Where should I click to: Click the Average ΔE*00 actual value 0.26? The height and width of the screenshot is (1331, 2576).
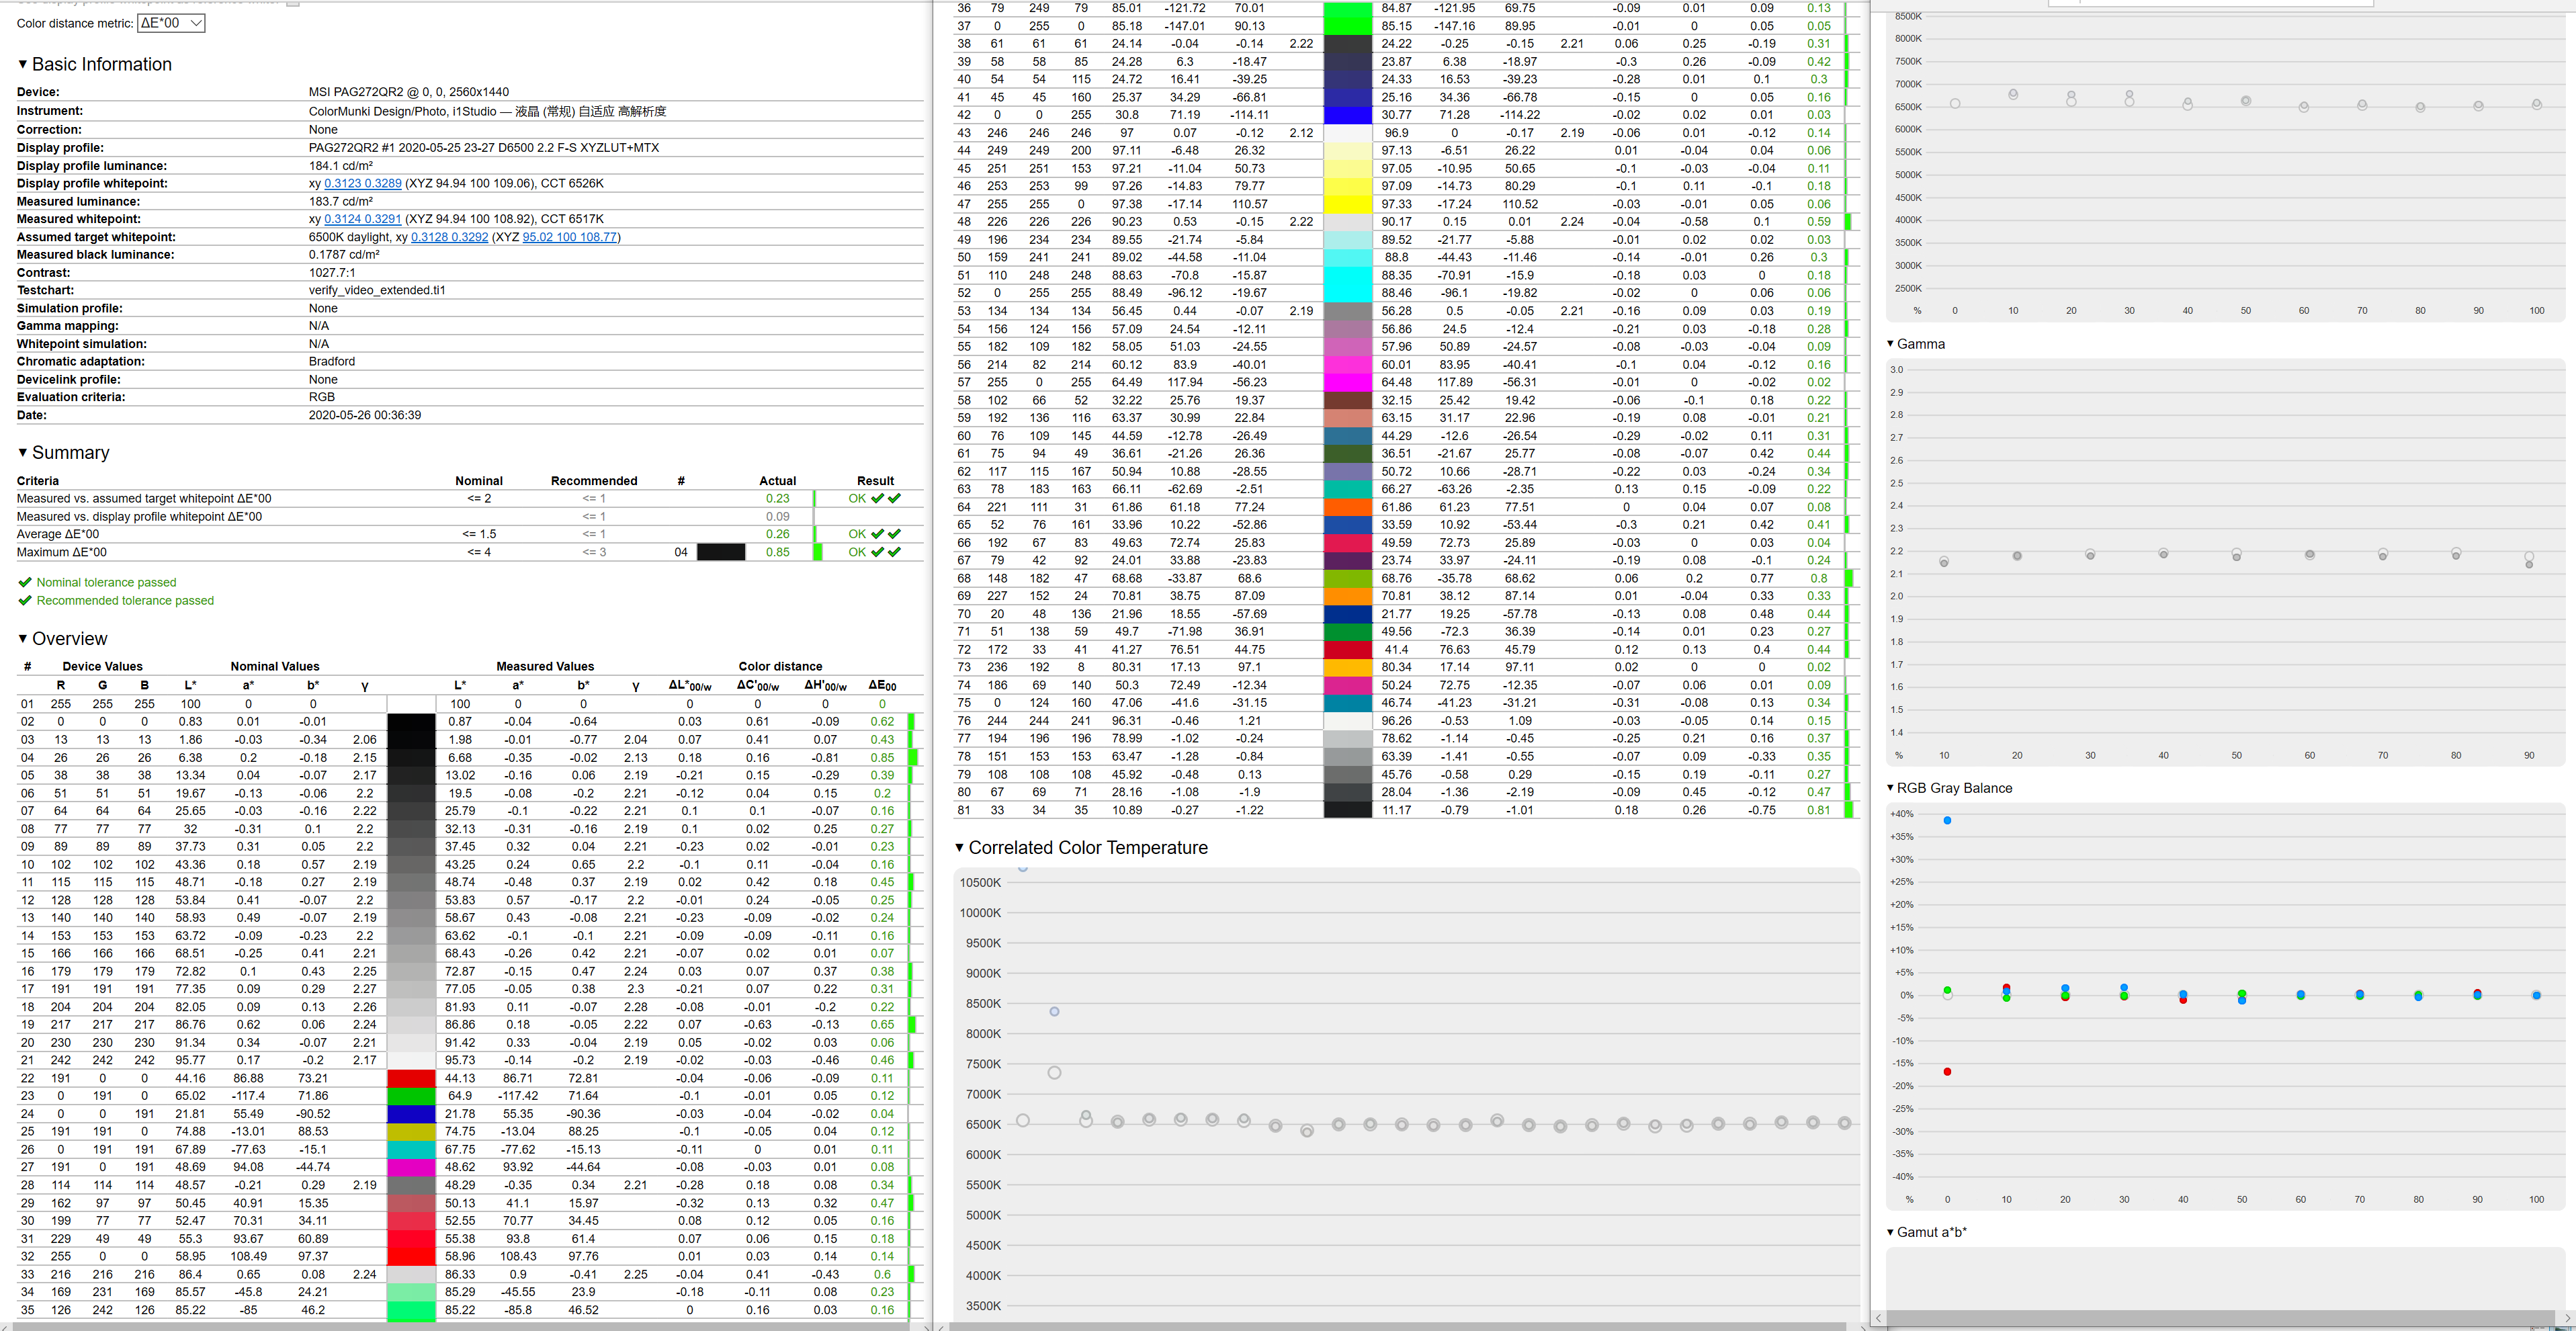(x=778, y=534)
